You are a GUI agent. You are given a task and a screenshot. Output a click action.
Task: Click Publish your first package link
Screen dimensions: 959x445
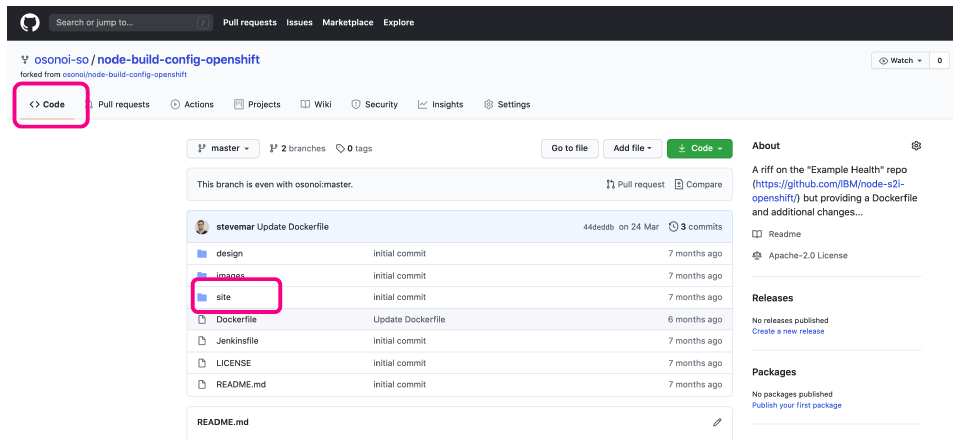click(797, 405)
